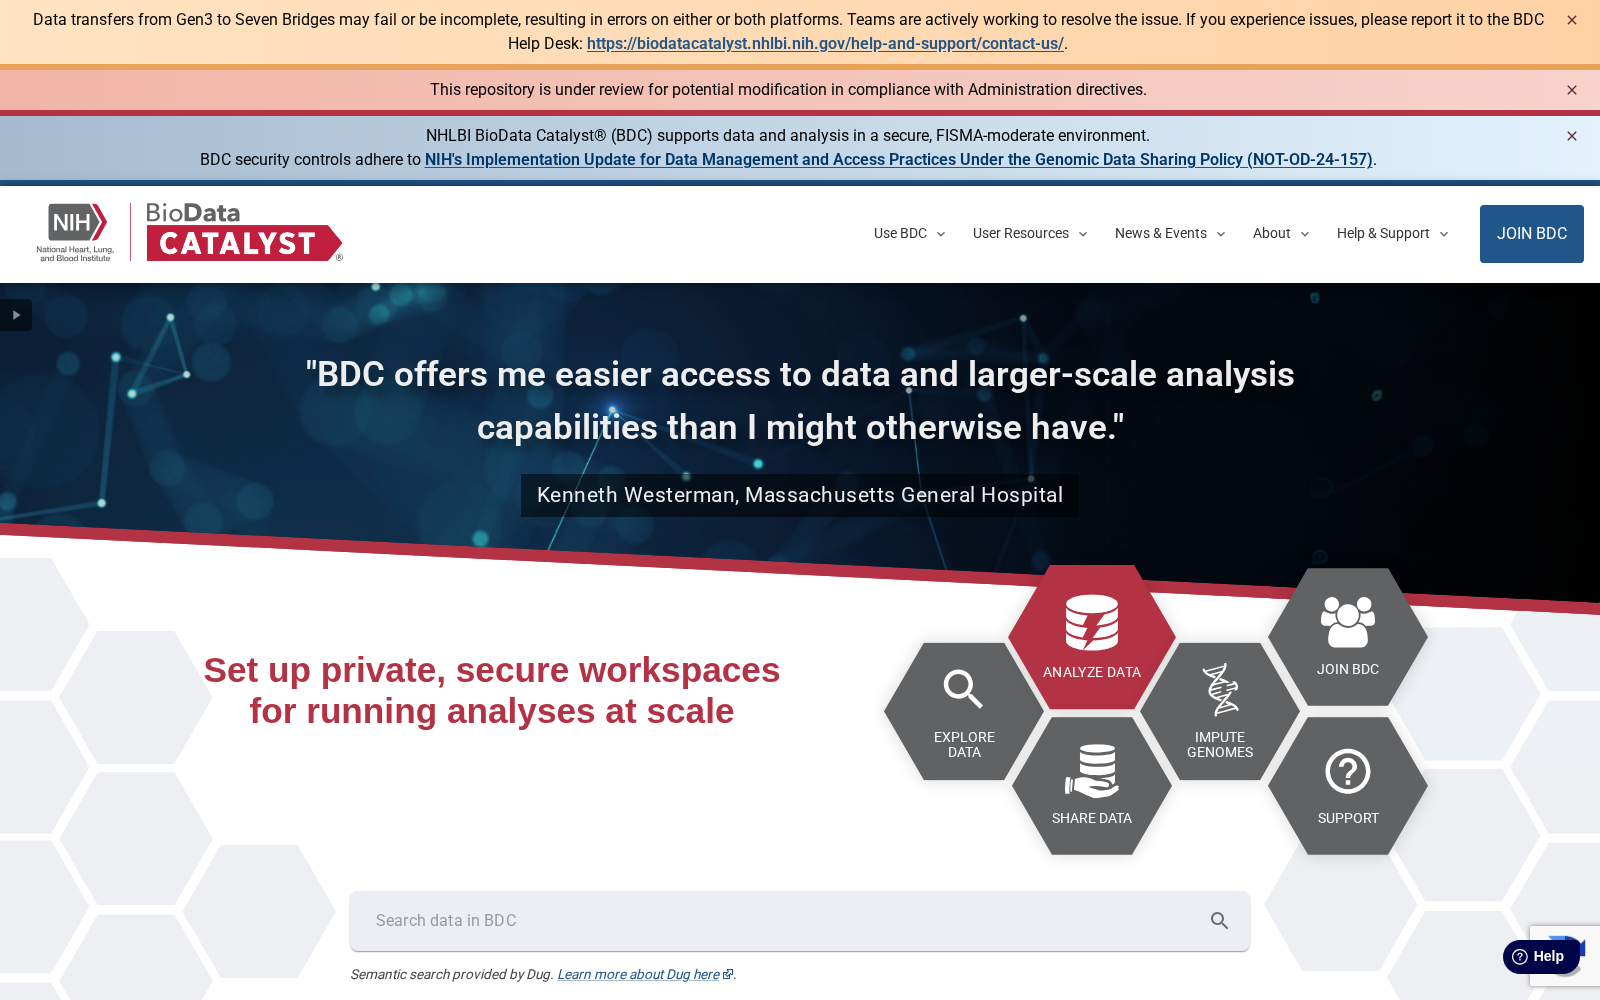Expand the User Resources menu
Image resolution: width=1600 pixels, height=1000 pixels.
click(x=1030, y=234)
